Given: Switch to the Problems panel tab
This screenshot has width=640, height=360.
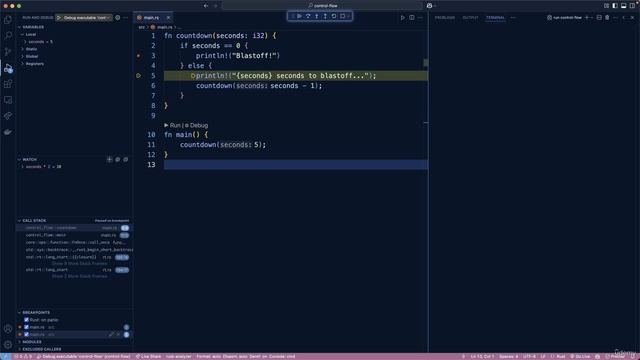Looking at the screenshot, I should pos(444,18).
